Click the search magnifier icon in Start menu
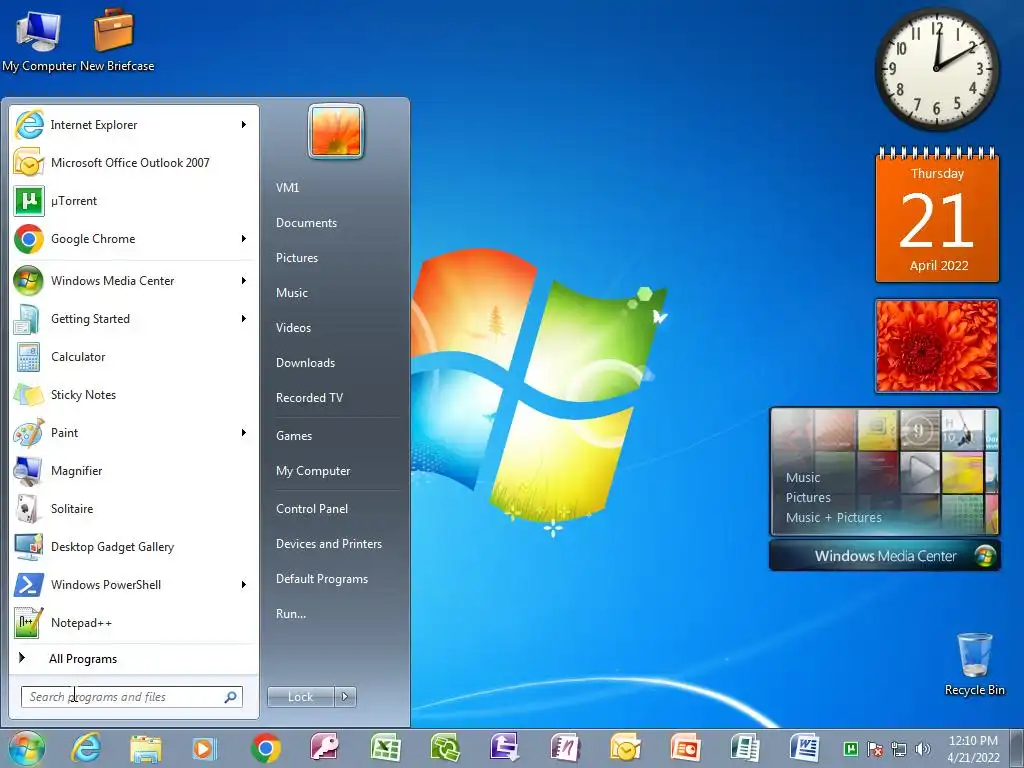This screenshot has height=768, width=1024. (x=230, y=697)
